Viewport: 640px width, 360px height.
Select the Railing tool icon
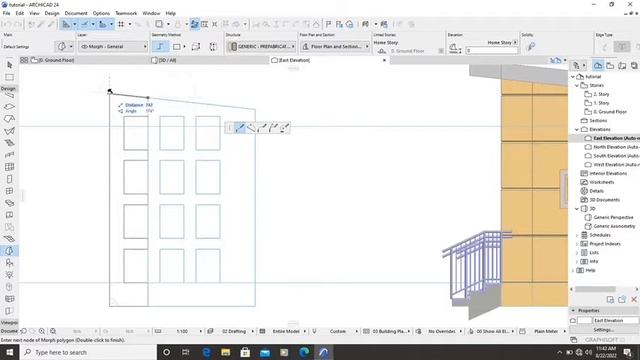(x=9, y=155)
